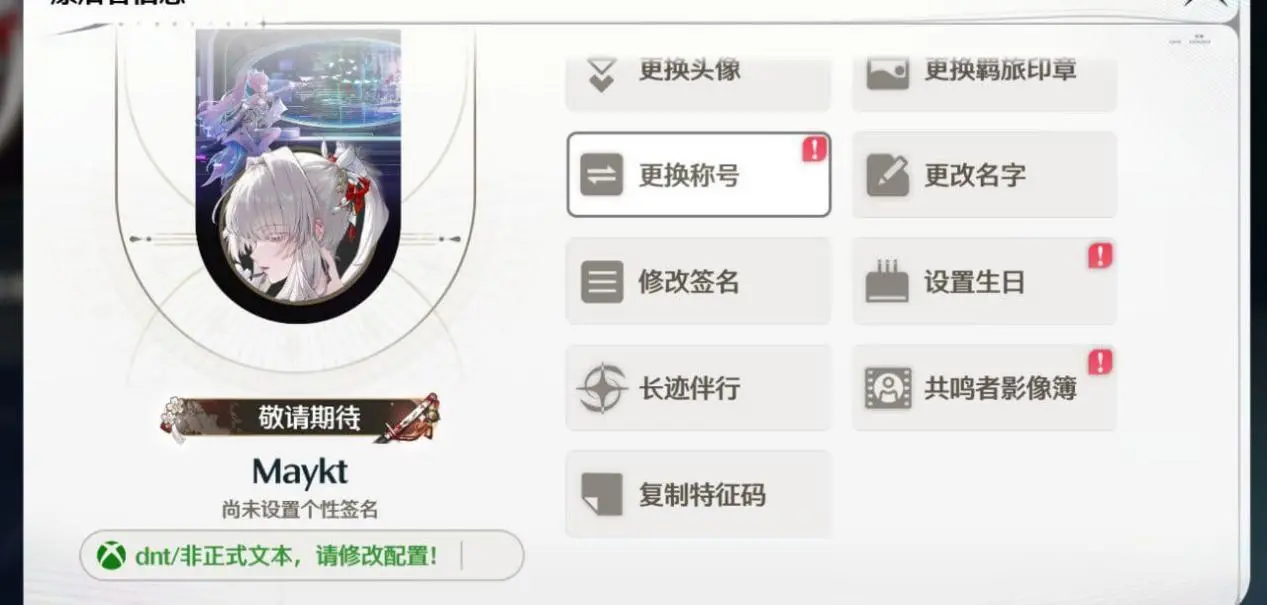Screen dimensions: 1267x605
Task: Click the compass star icon on 长迹伴行
Action: click(x=602, y=387)
